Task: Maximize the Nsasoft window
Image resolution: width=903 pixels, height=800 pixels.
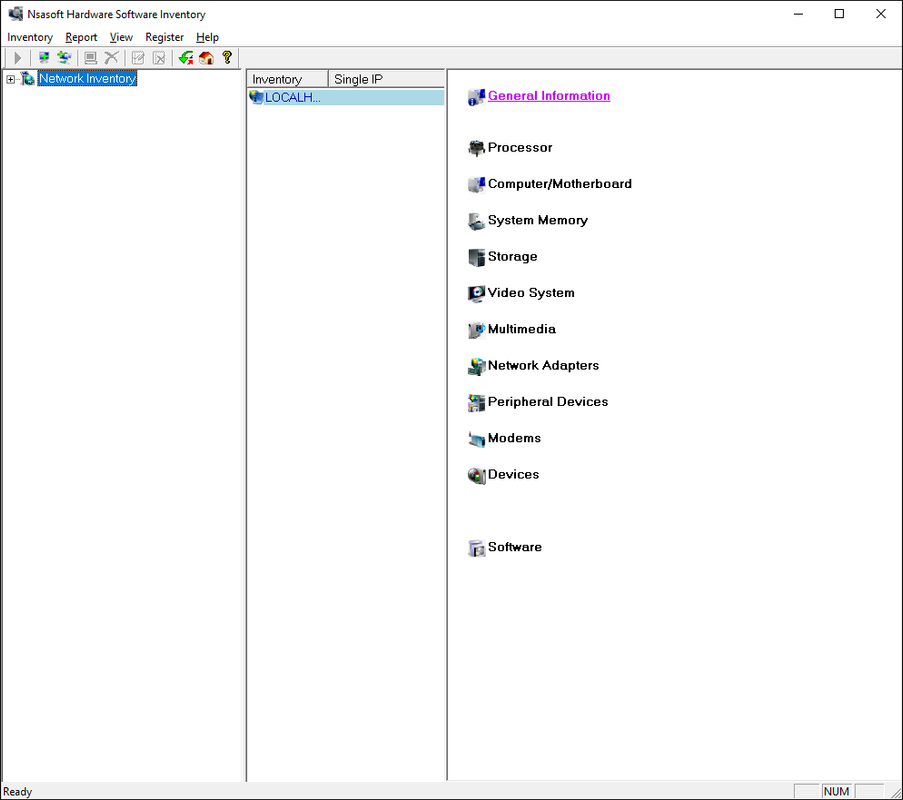Action: click(x=839, y=14)
